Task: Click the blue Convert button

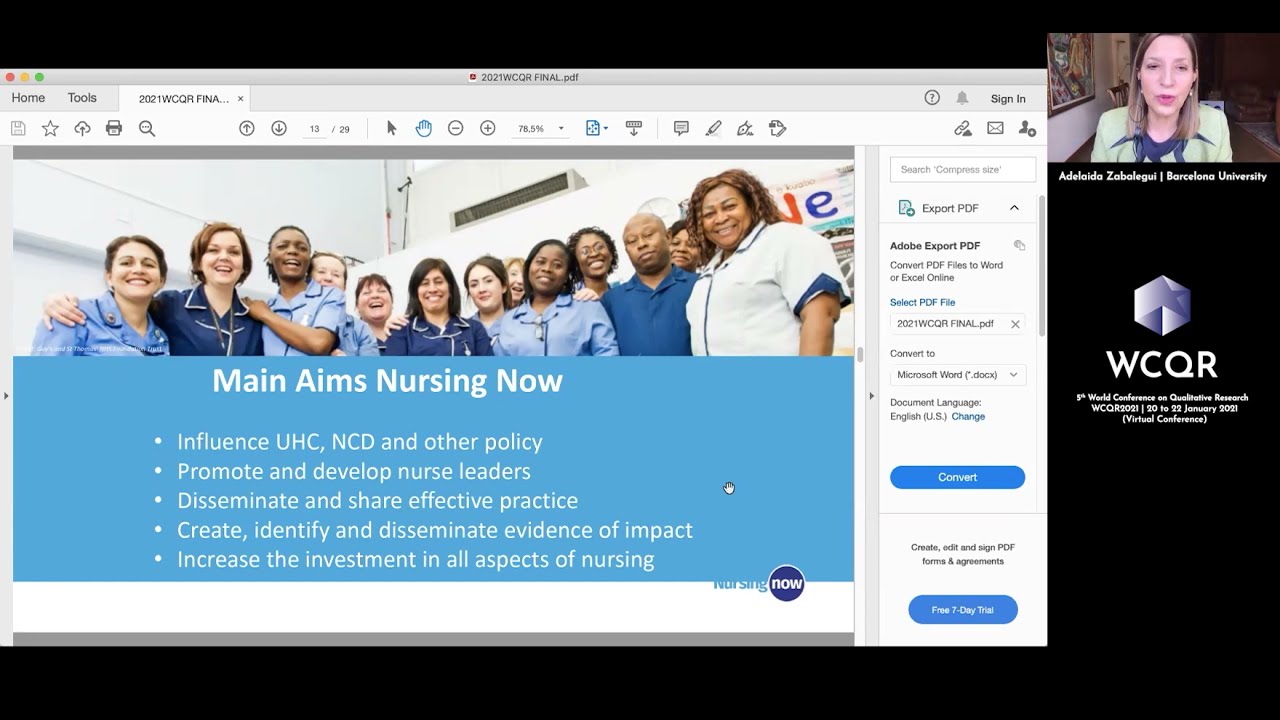Action: pyautogui.click(x=957, y=477)
